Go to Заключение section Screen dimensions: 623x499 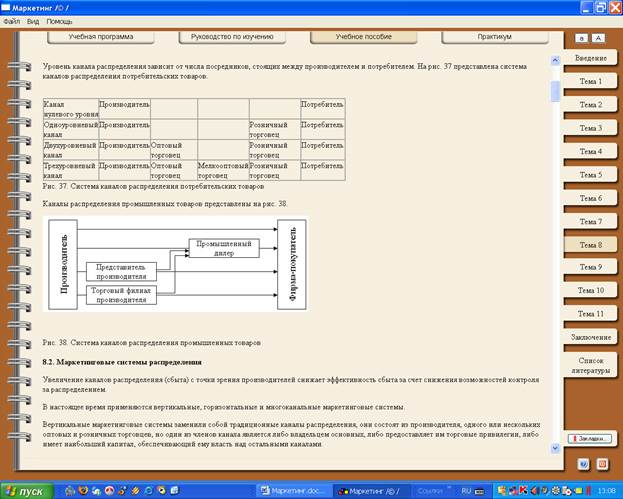(x=590, y=337)
